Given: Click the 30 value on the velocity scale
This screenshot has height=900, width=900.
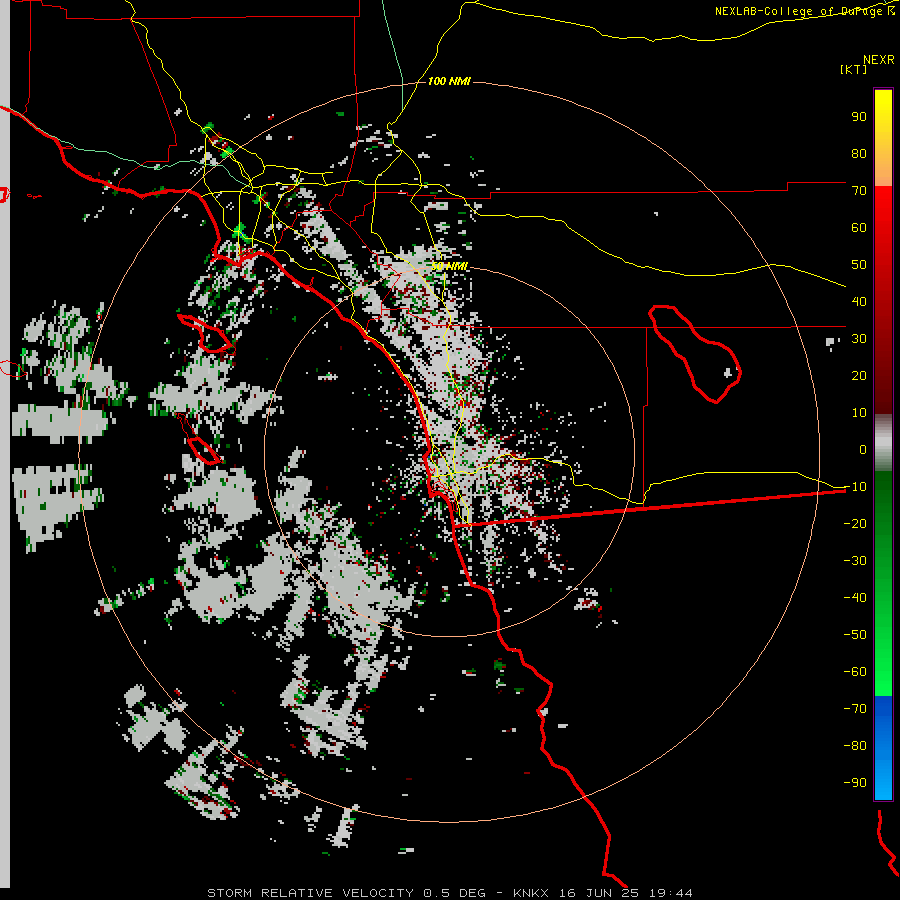Looking at the screenshot, I should pyautogui.click(x=859, y=339).
